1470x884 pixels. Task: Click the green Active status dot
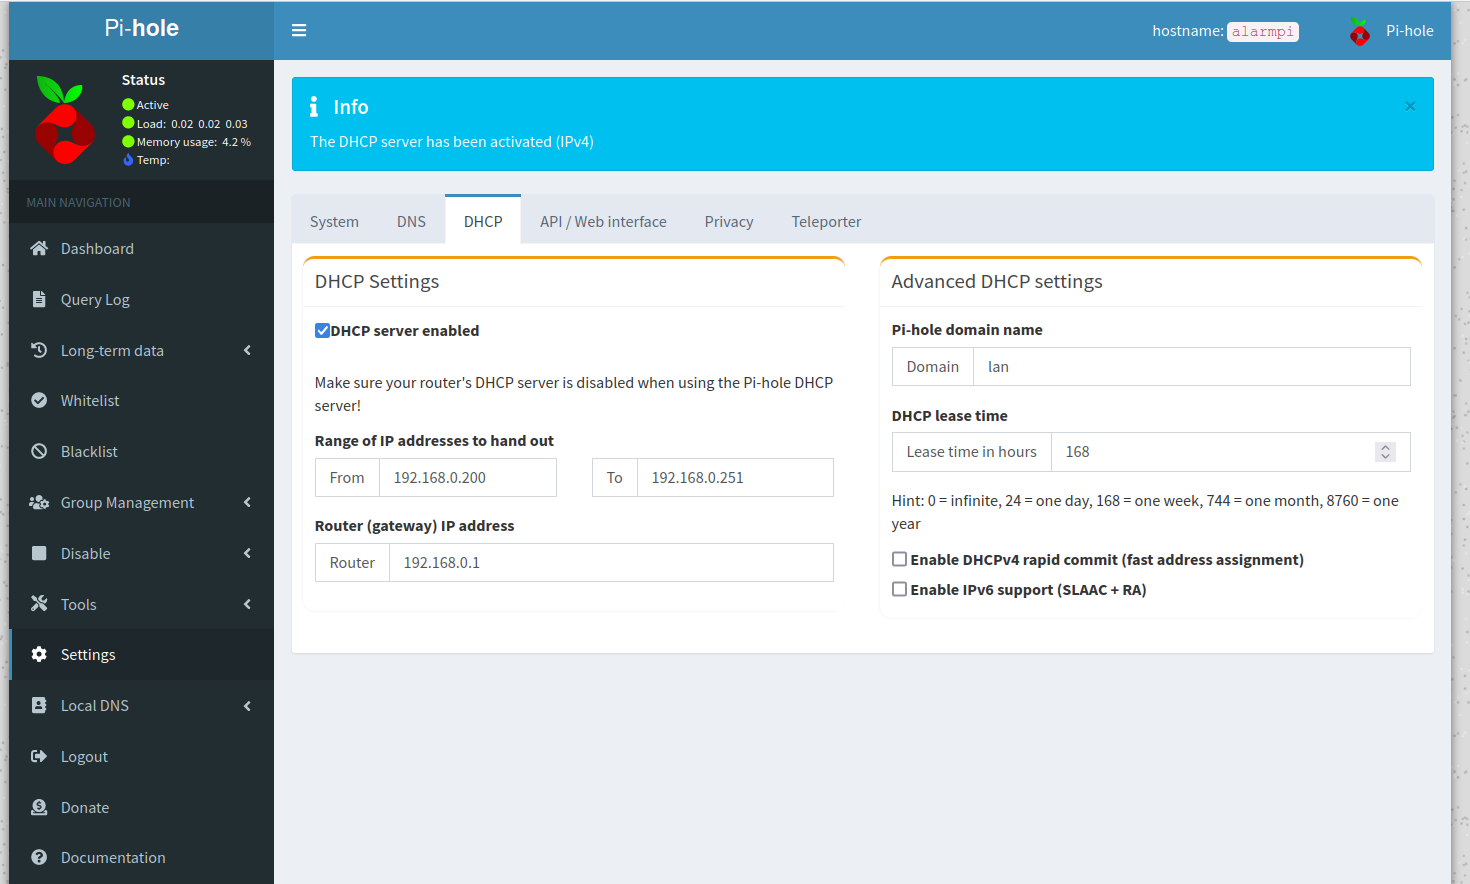point(128,104)
